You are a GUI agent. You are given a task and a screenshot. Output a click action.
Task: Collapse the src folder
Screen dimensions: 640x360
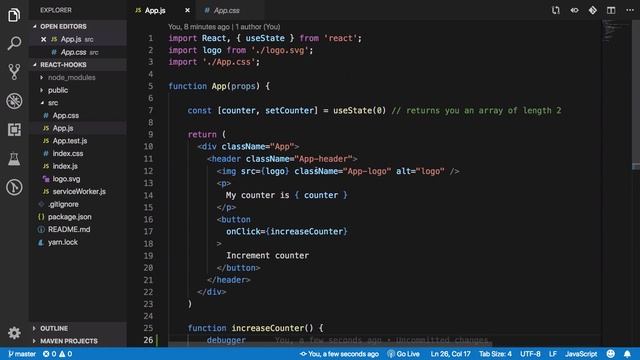pyautogui.click(x=53, y=102)
